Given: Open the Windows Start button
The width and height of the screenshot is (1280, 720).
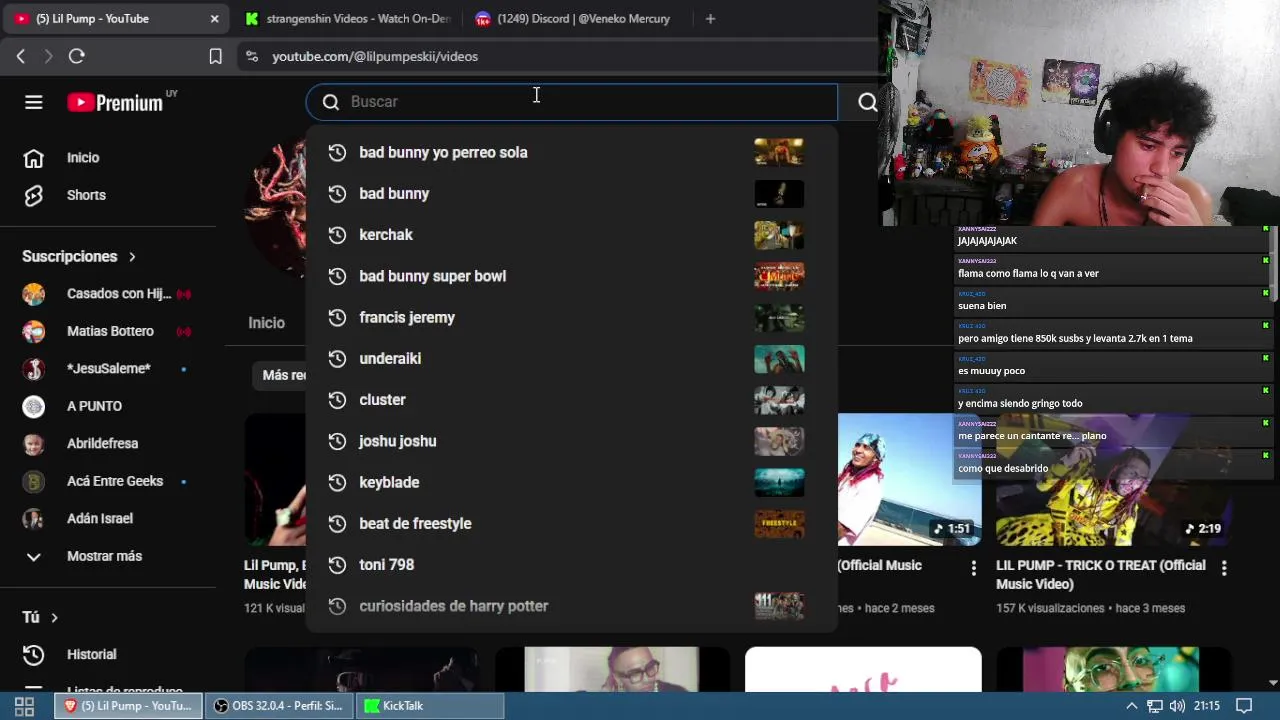Looking at the screenshot, I should 25,706.
